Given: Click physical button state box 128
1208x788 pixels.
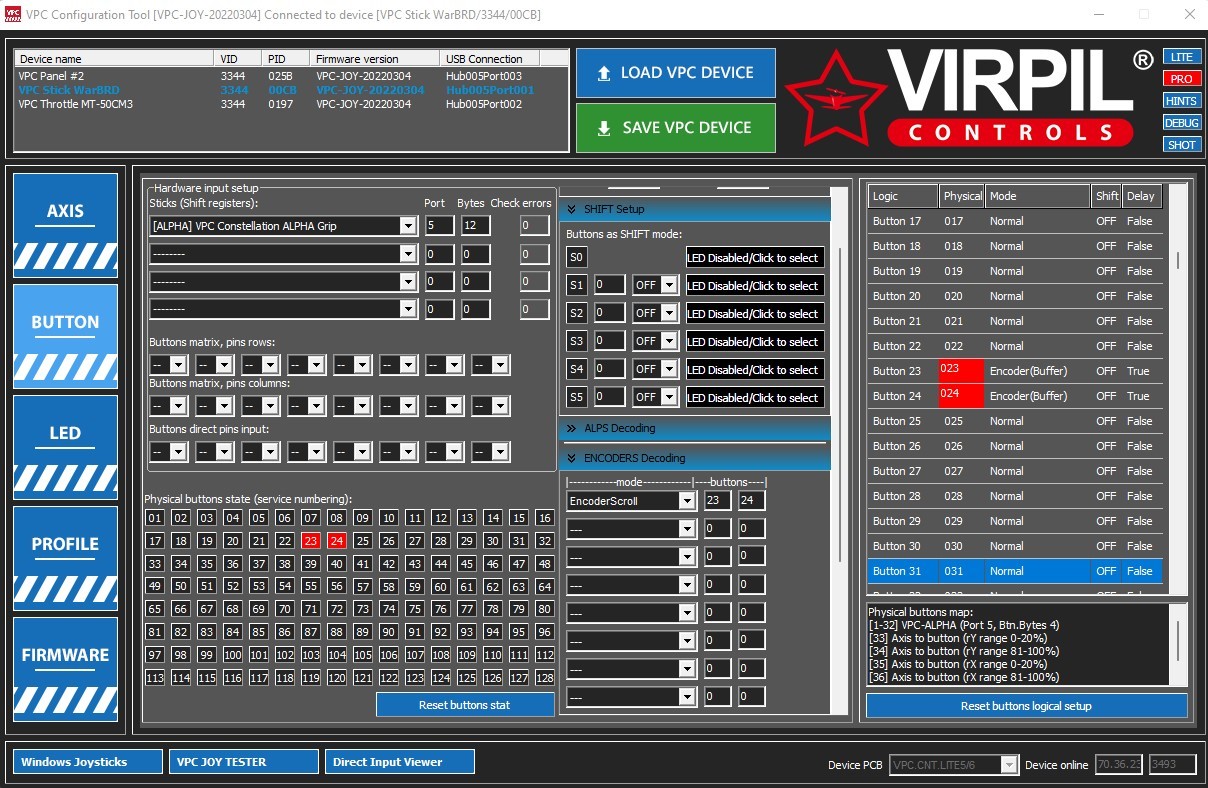Looking at the screenshot, I should point(545,678).
